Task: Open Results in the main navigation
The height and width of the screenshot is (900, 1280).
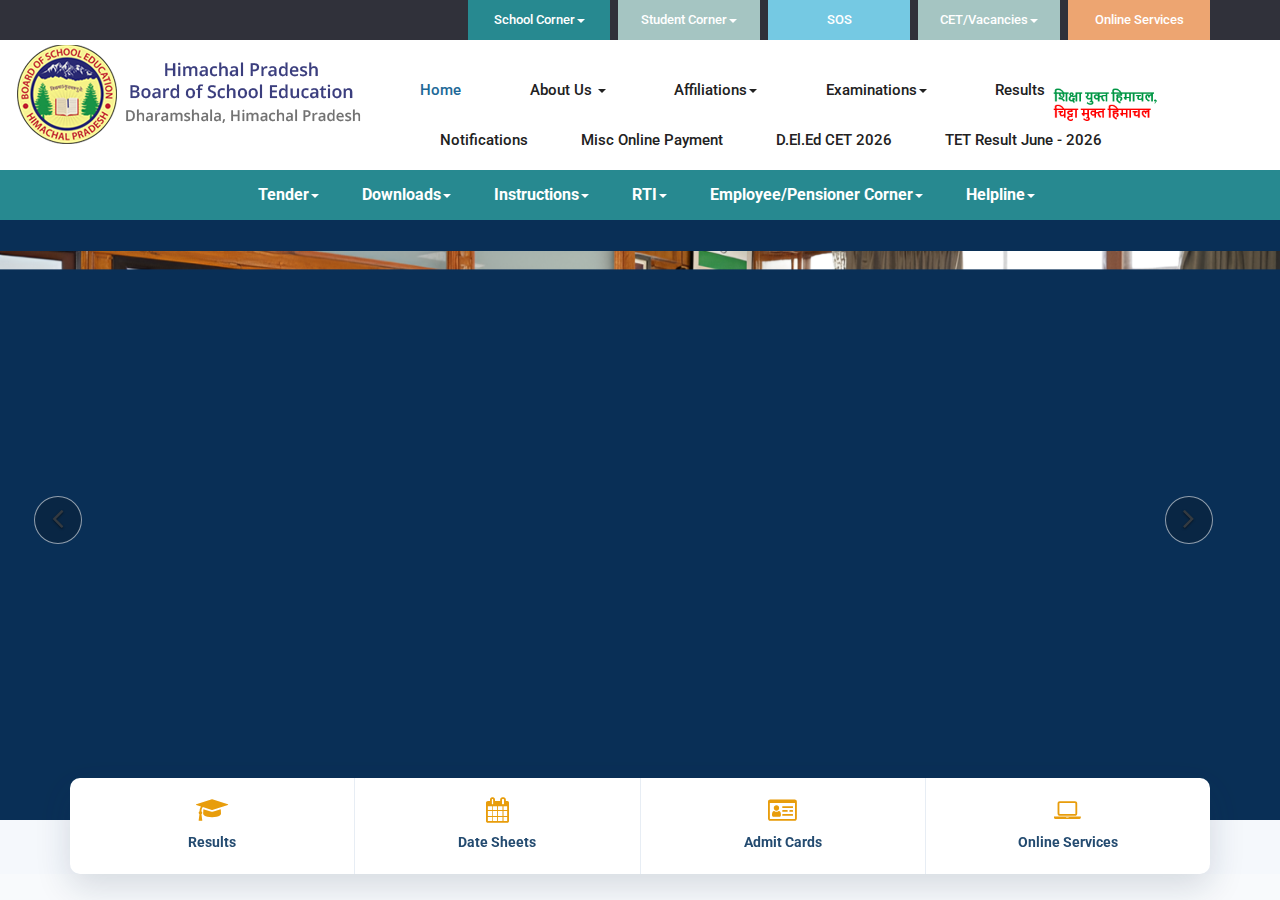Action: tap(1020, 90)
